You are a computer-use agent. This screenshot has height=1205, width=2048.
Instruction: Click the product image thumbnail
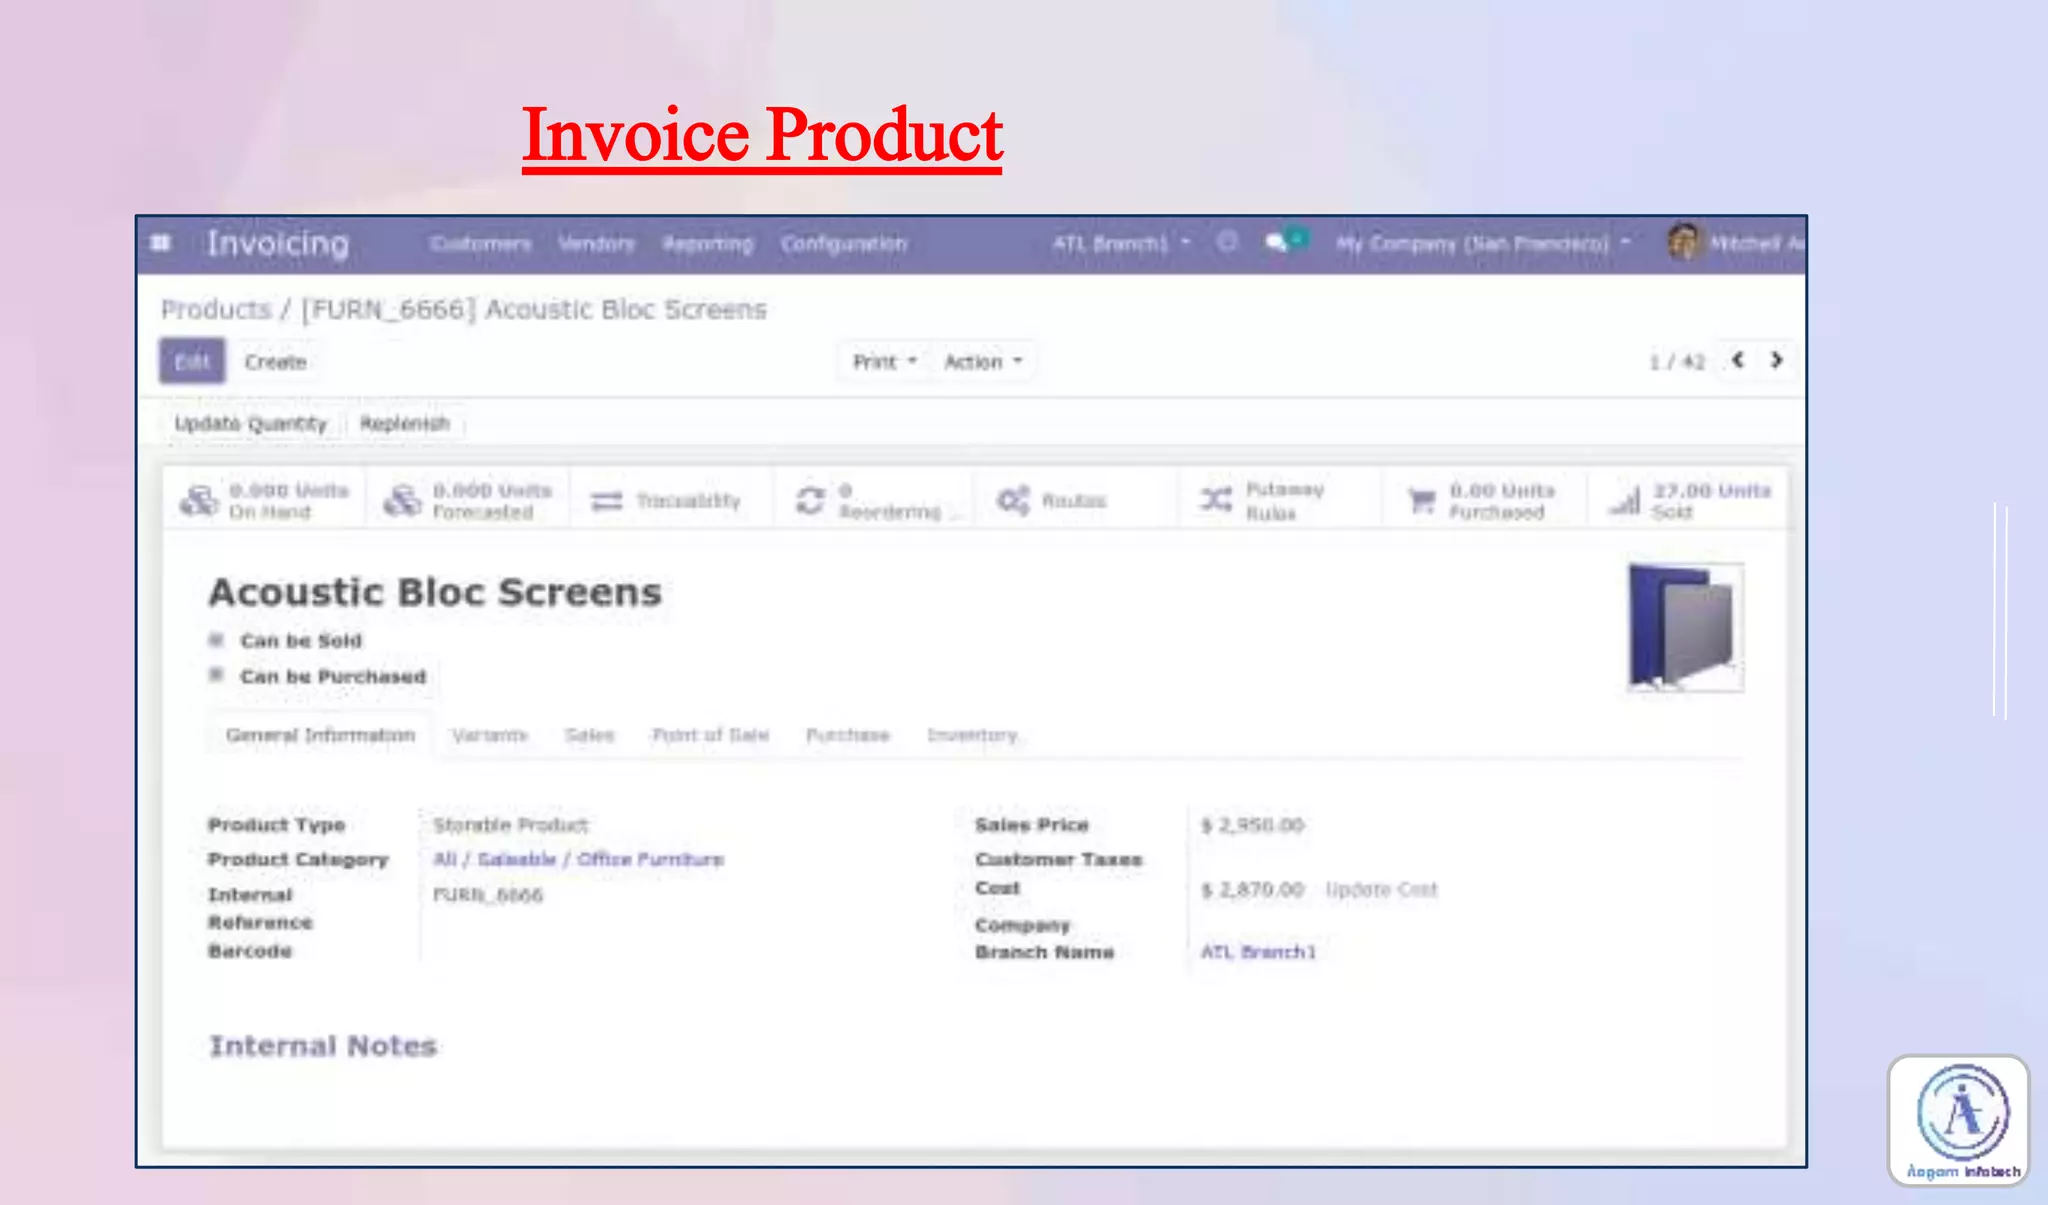1685,627
